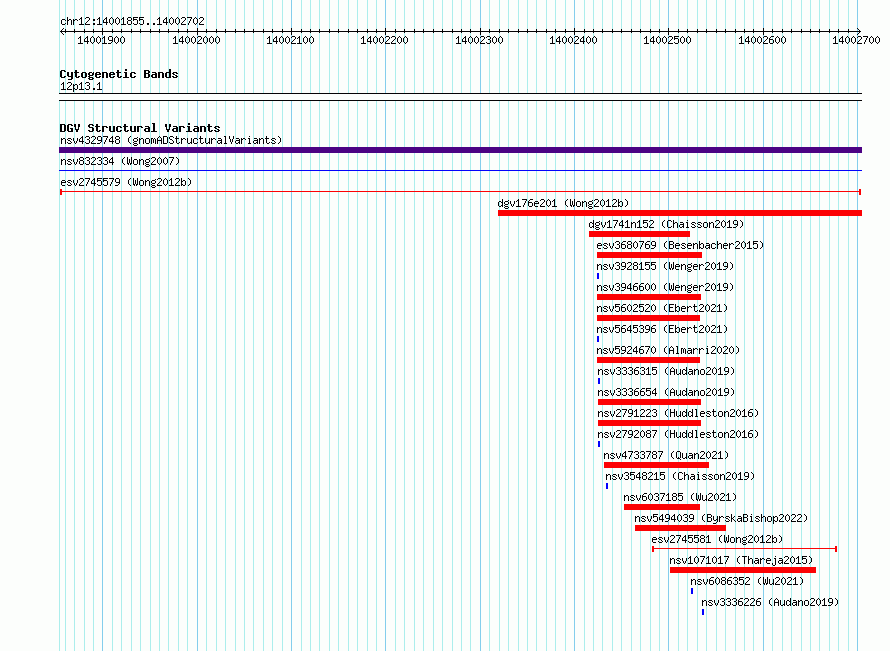Click the red bar under nsv3946600
The width and height of the screenshot is (890, 651).
[649, 297]
